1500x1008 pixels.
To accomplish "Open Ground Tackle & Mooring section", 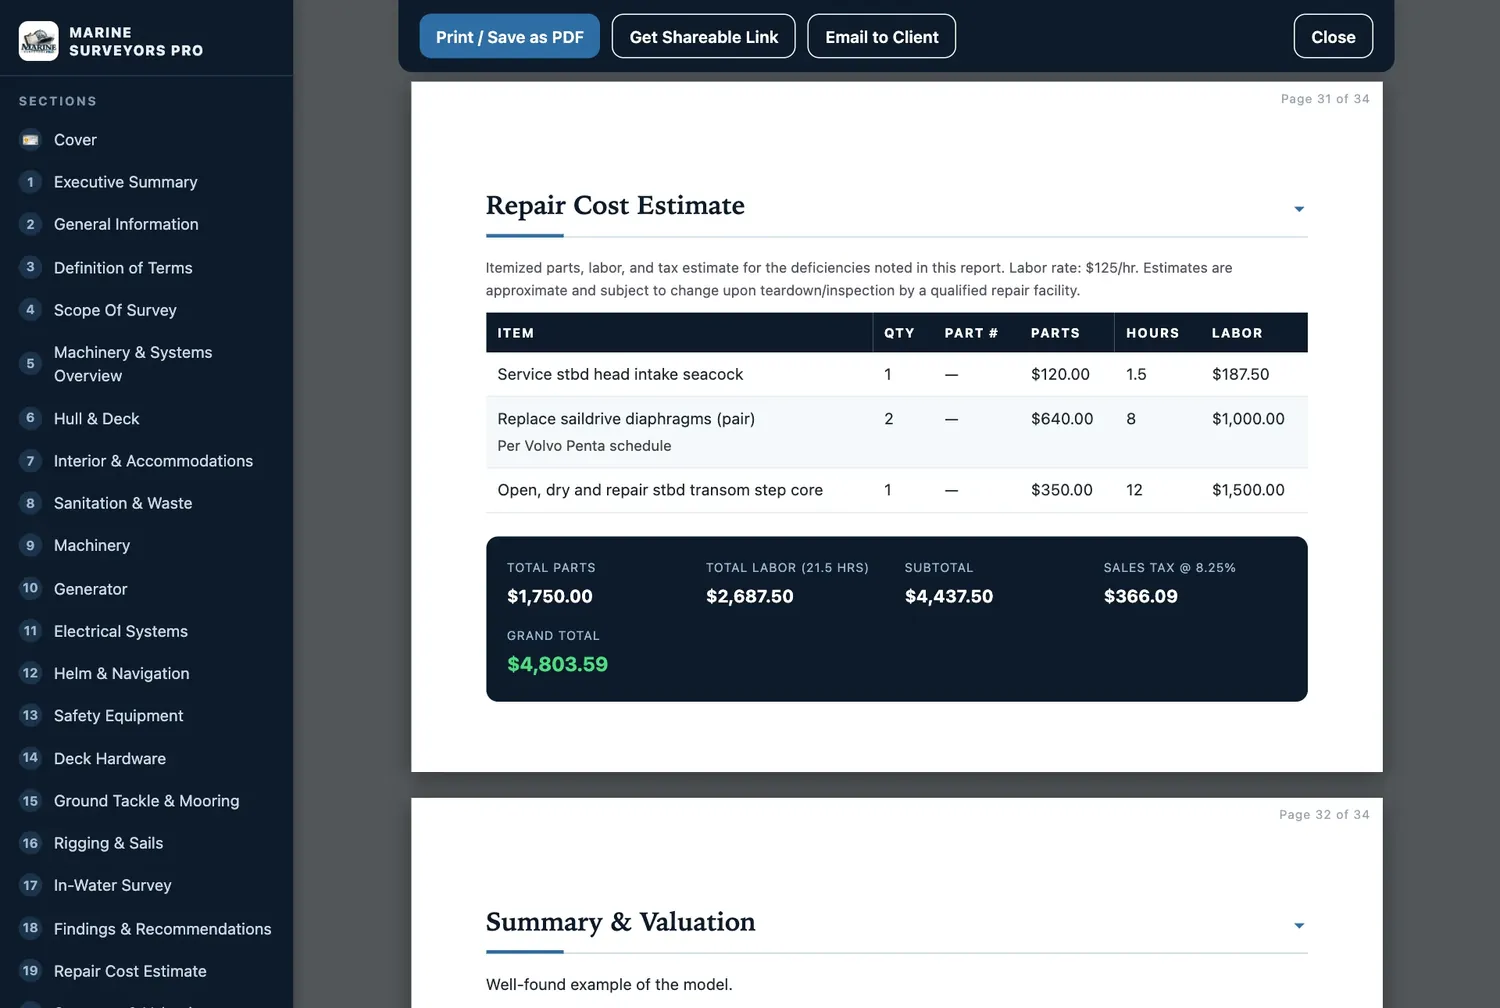I will (x=146, y=800).
